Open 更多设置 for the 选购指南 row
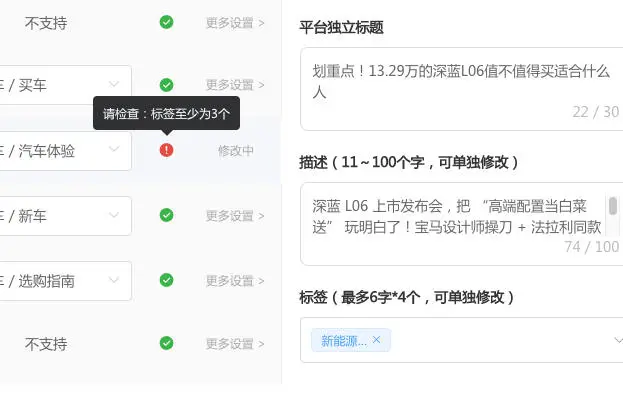623x418 pixels. click(x=235, y=281)
